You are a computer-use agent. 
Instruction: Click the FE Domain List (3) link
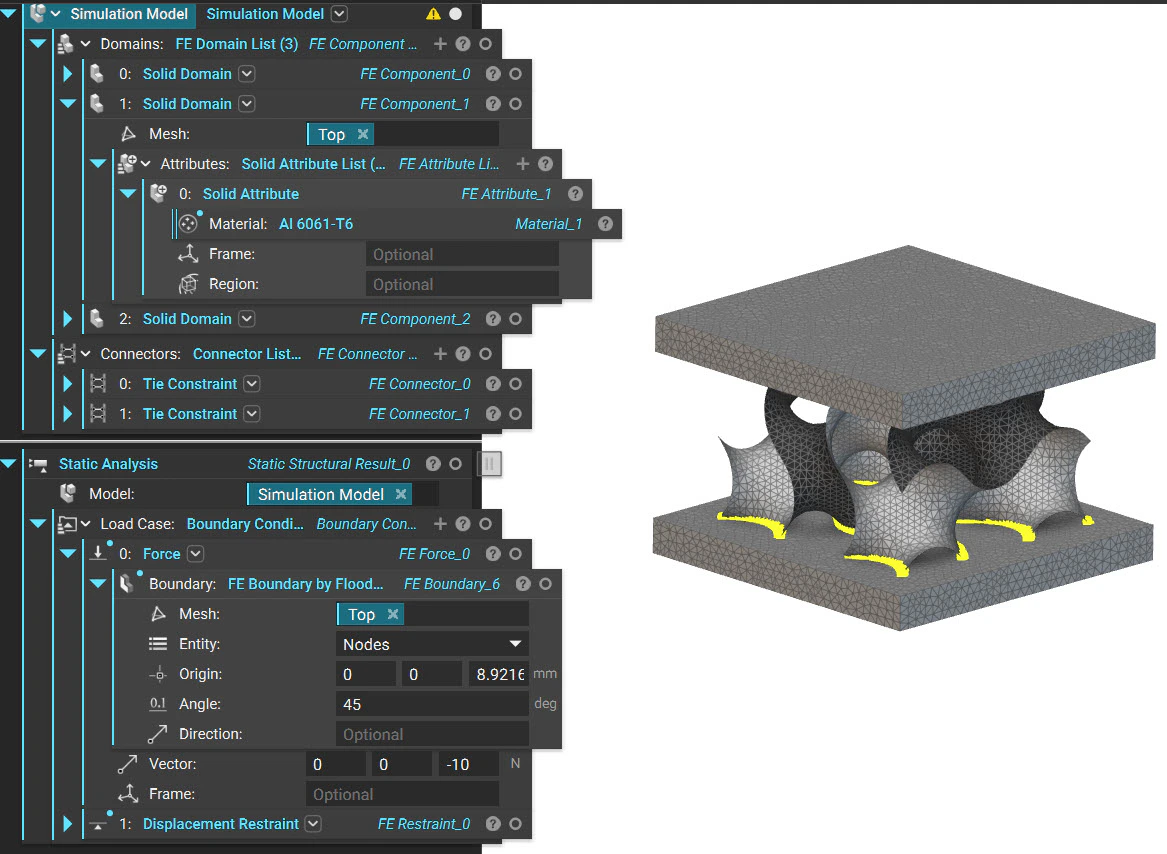(236, 44)
